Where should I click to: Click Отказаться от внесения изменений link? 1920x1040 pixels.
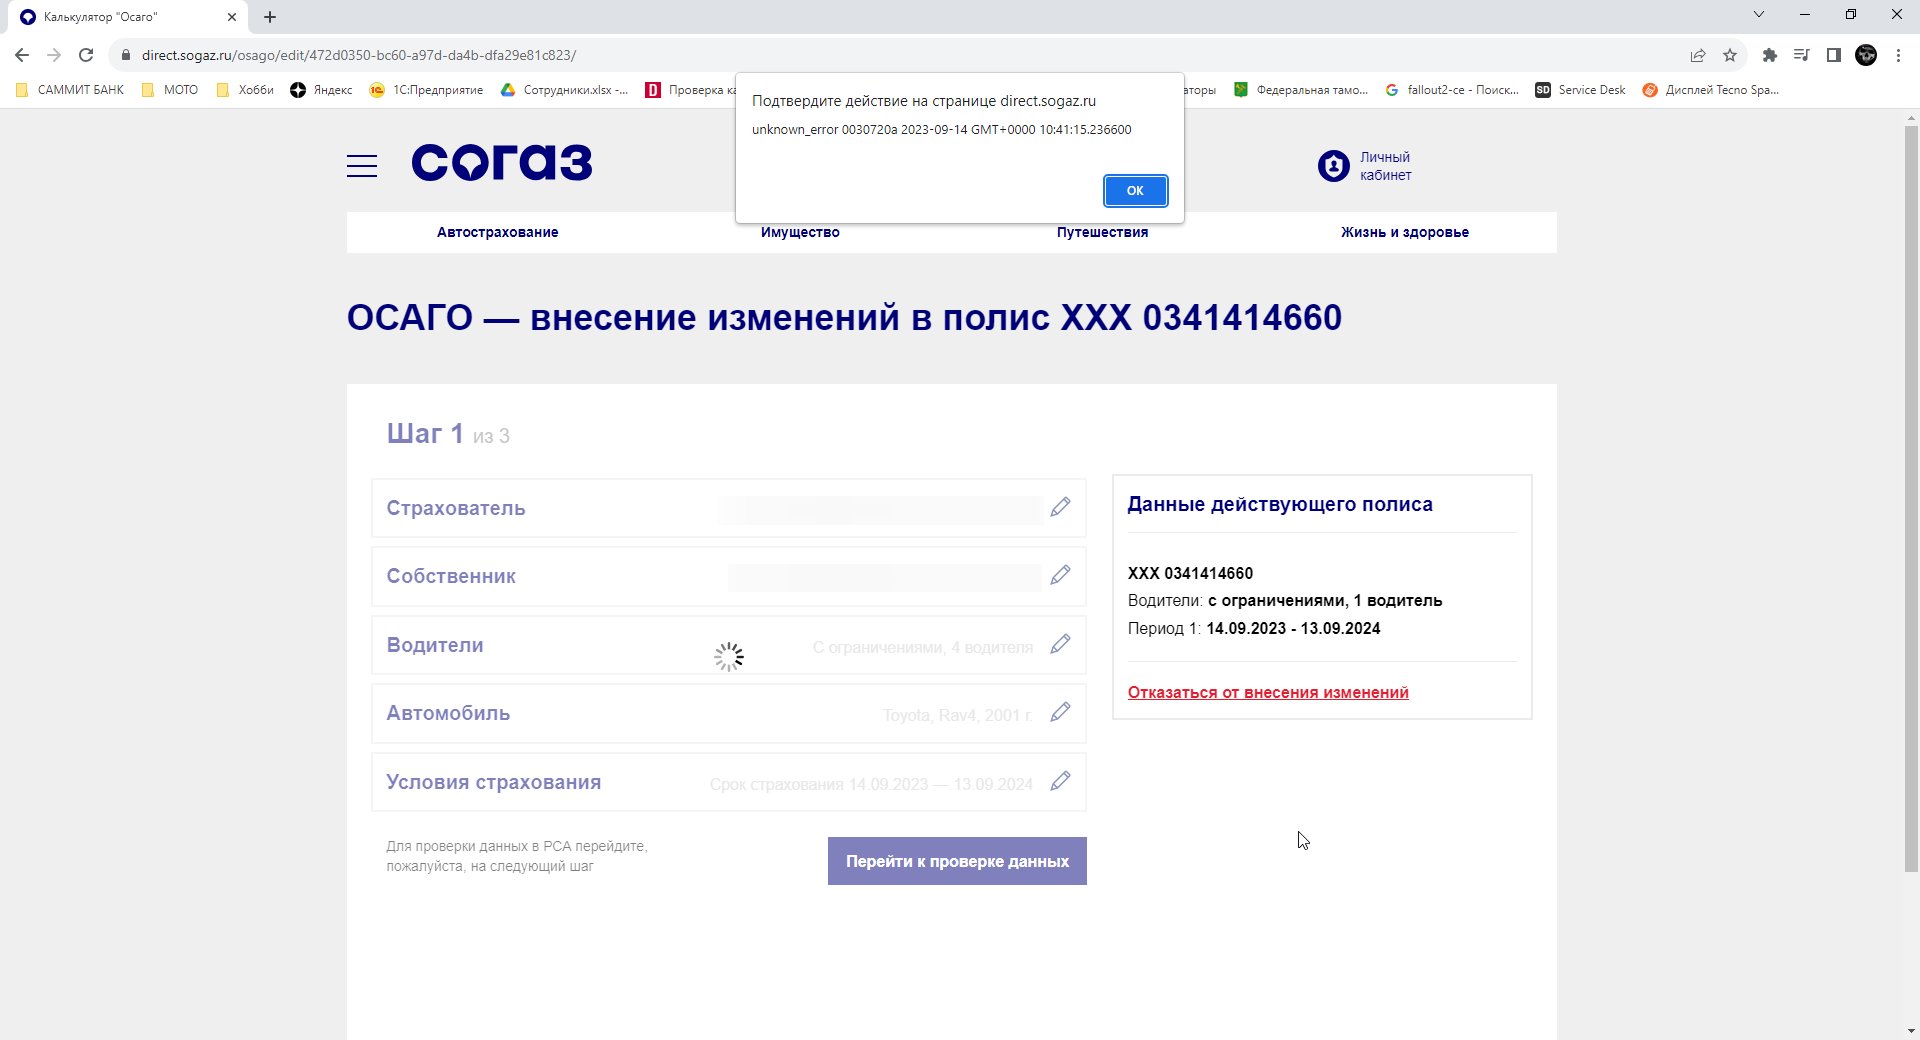pyautogui.click(x=1268, y=692)
